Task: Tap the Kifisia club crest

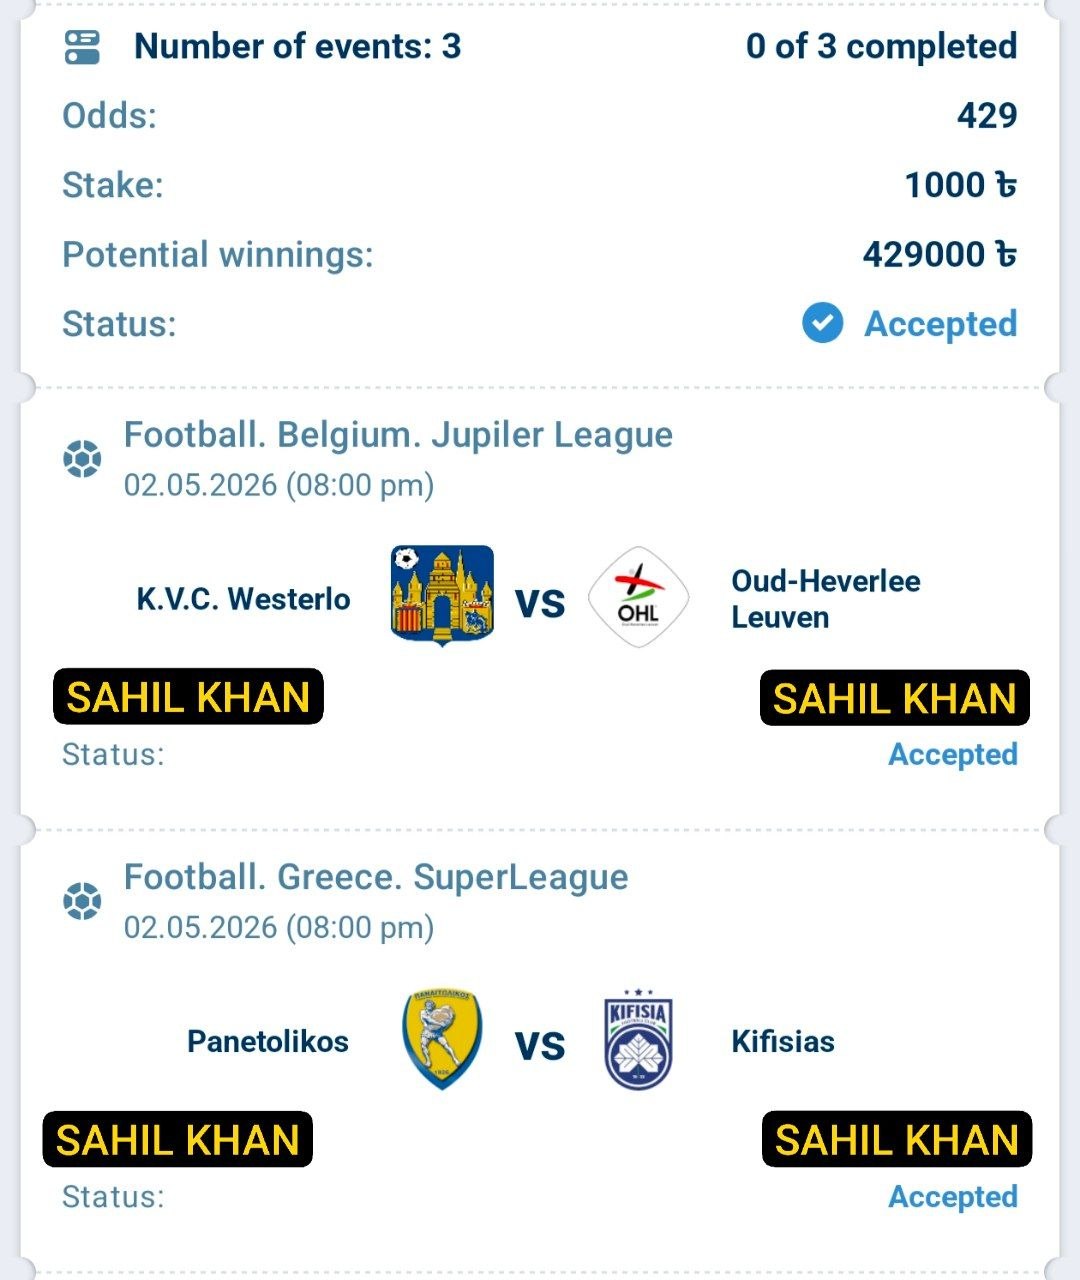Action: (638, 1039)
